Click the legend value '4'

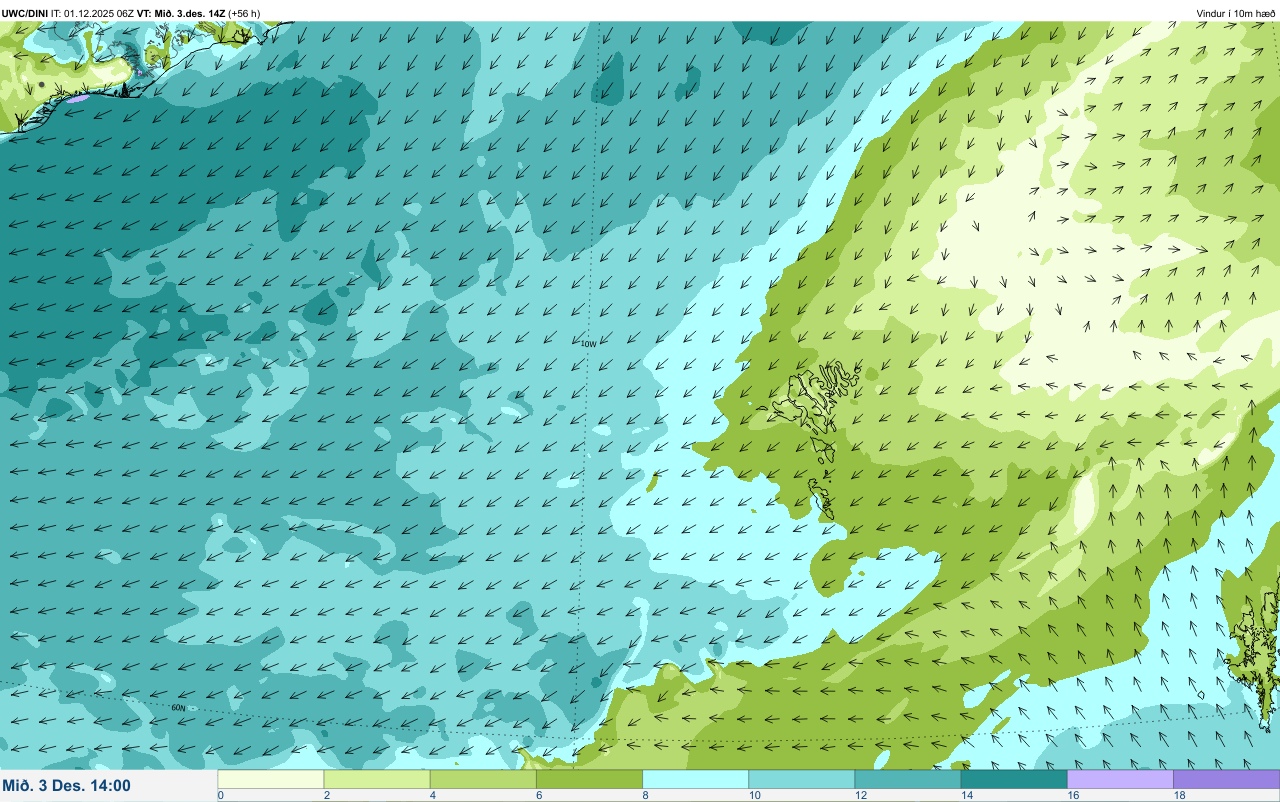(x=432, y=796)
